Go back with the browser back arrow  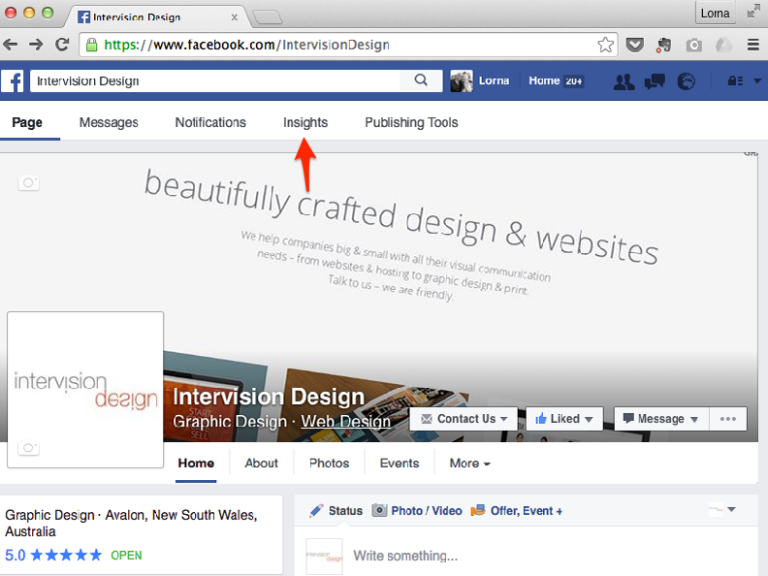(10, 45)
